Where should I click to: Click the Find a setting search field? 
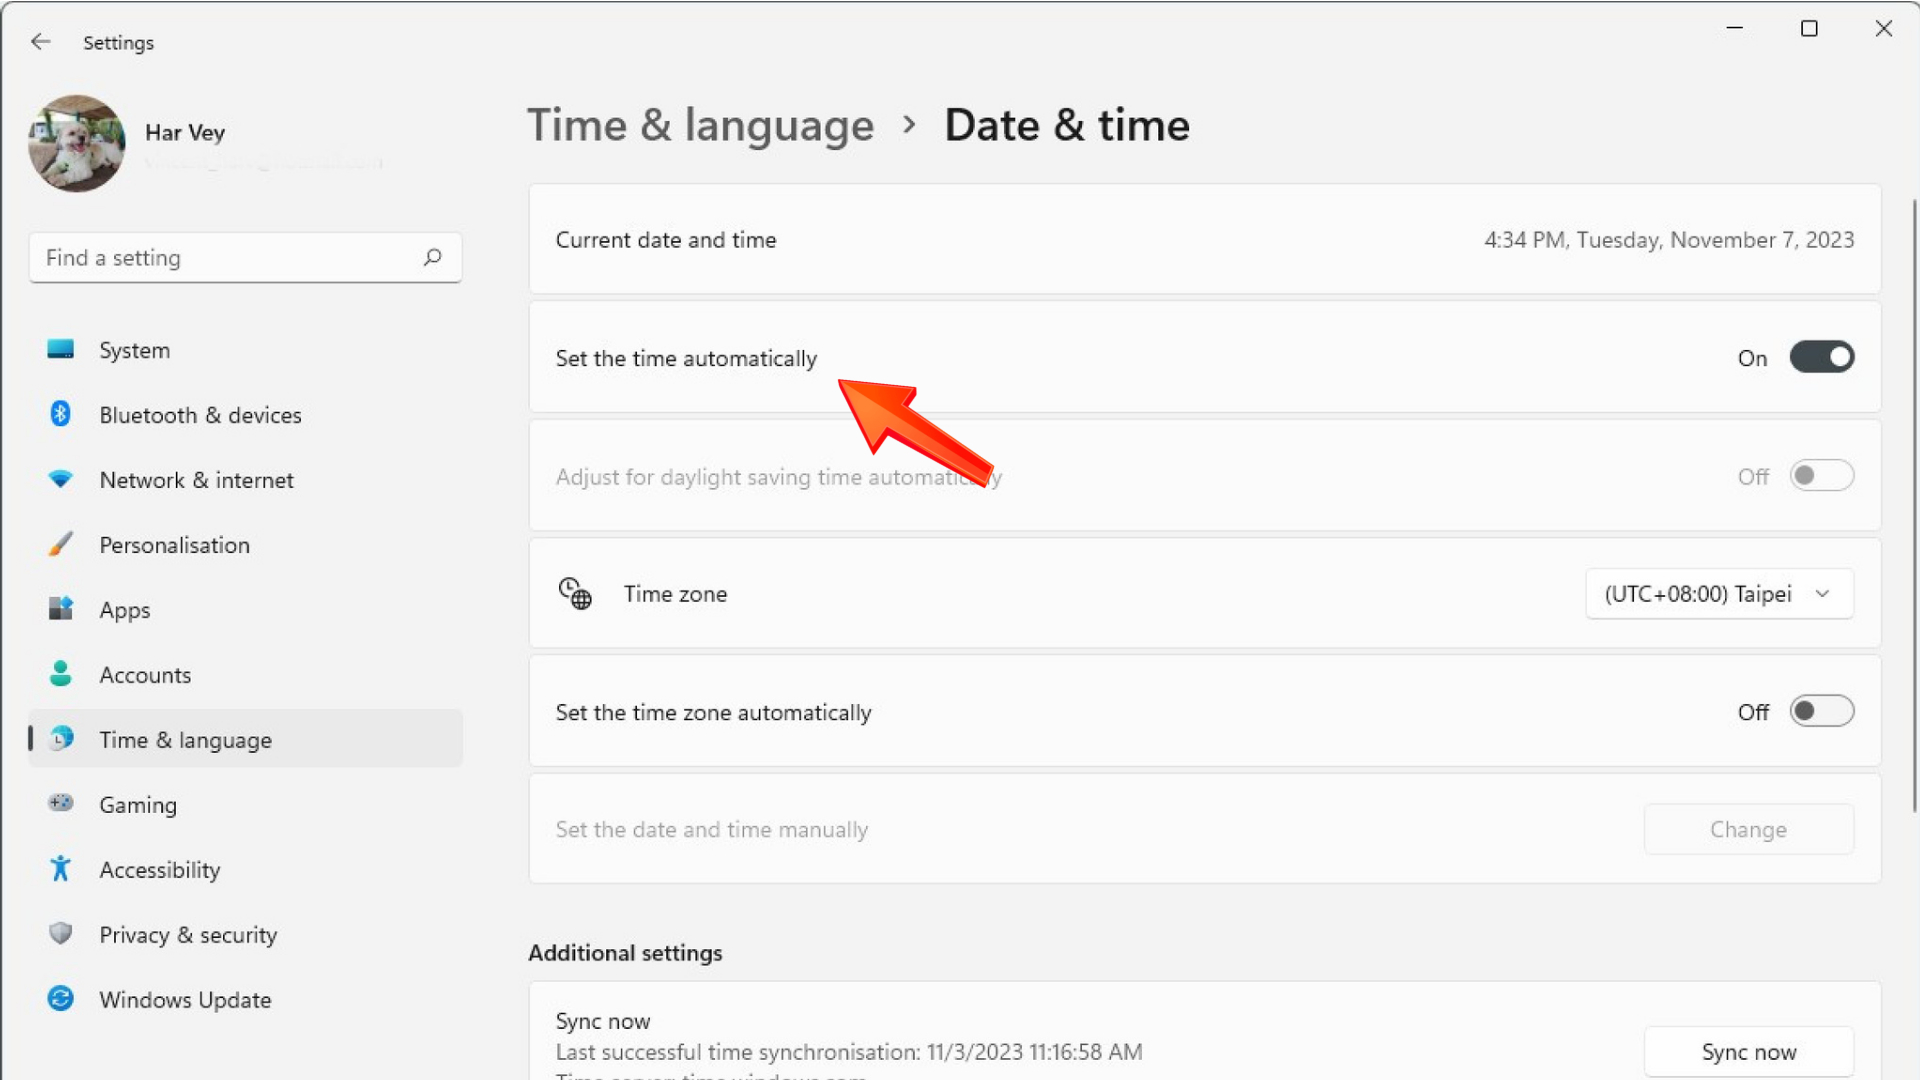coord(245,256)
